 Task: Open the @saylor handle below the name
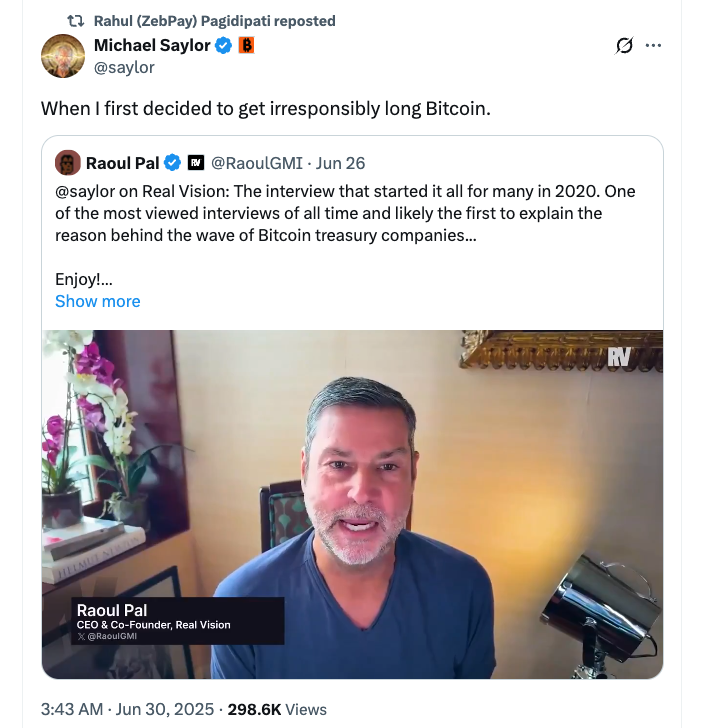pyautogui.click(x=124, y=67)
